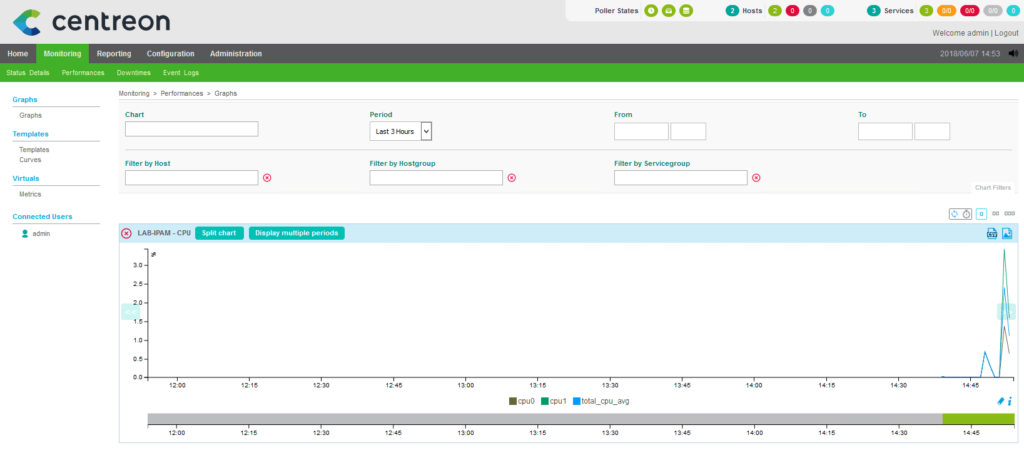This screenshot has height=460, width=1024.
Task: Select two-column chart layout
Action: [x=996, y=214]
